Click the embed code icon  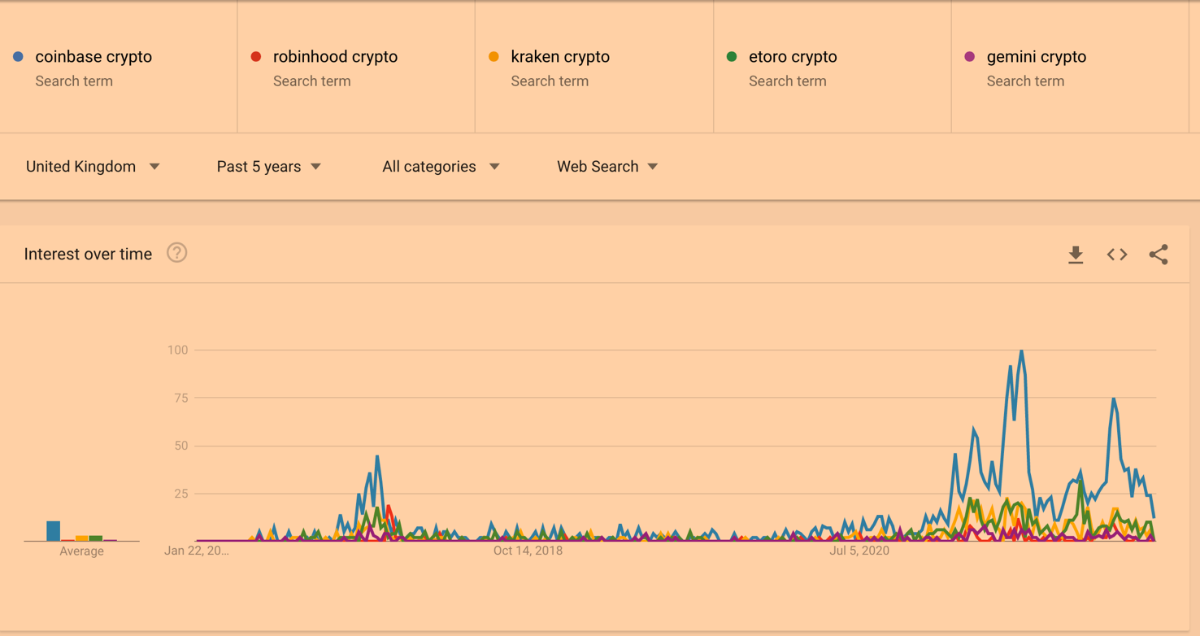pos(1117,255)
